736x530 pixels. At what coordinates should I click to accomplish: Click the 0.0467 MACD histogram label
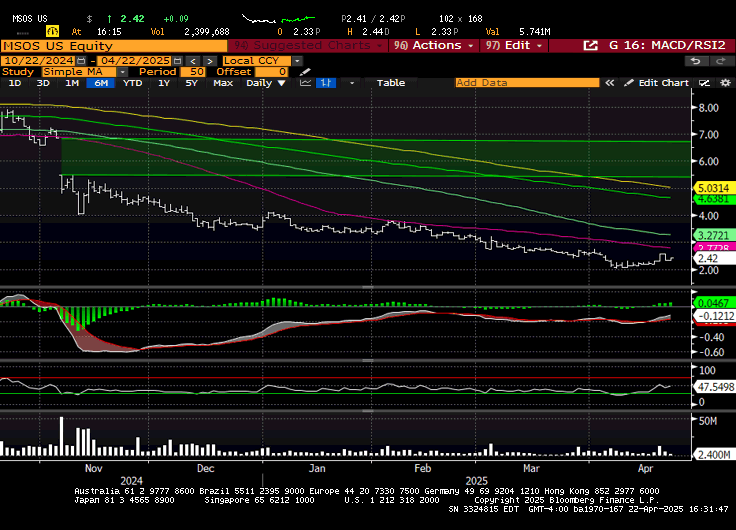click(x=713, y=303)
